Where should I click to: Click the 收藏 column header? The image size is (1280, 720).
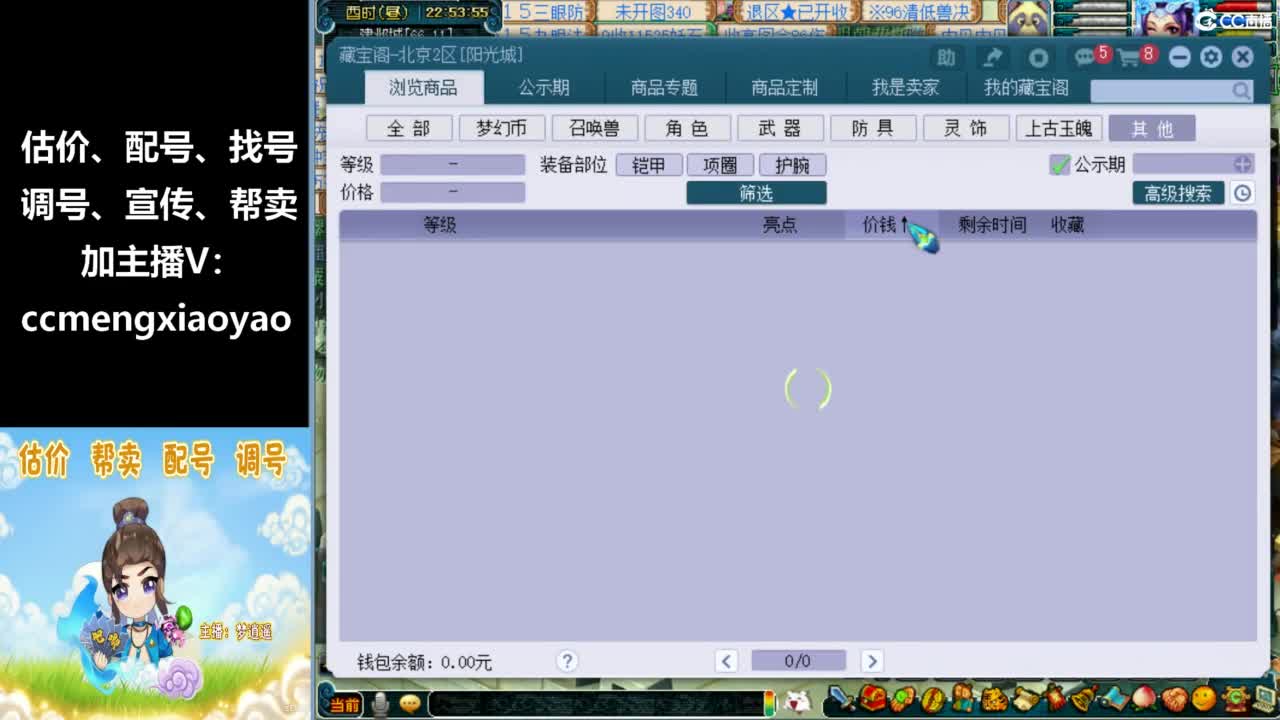click(1067, 225)
